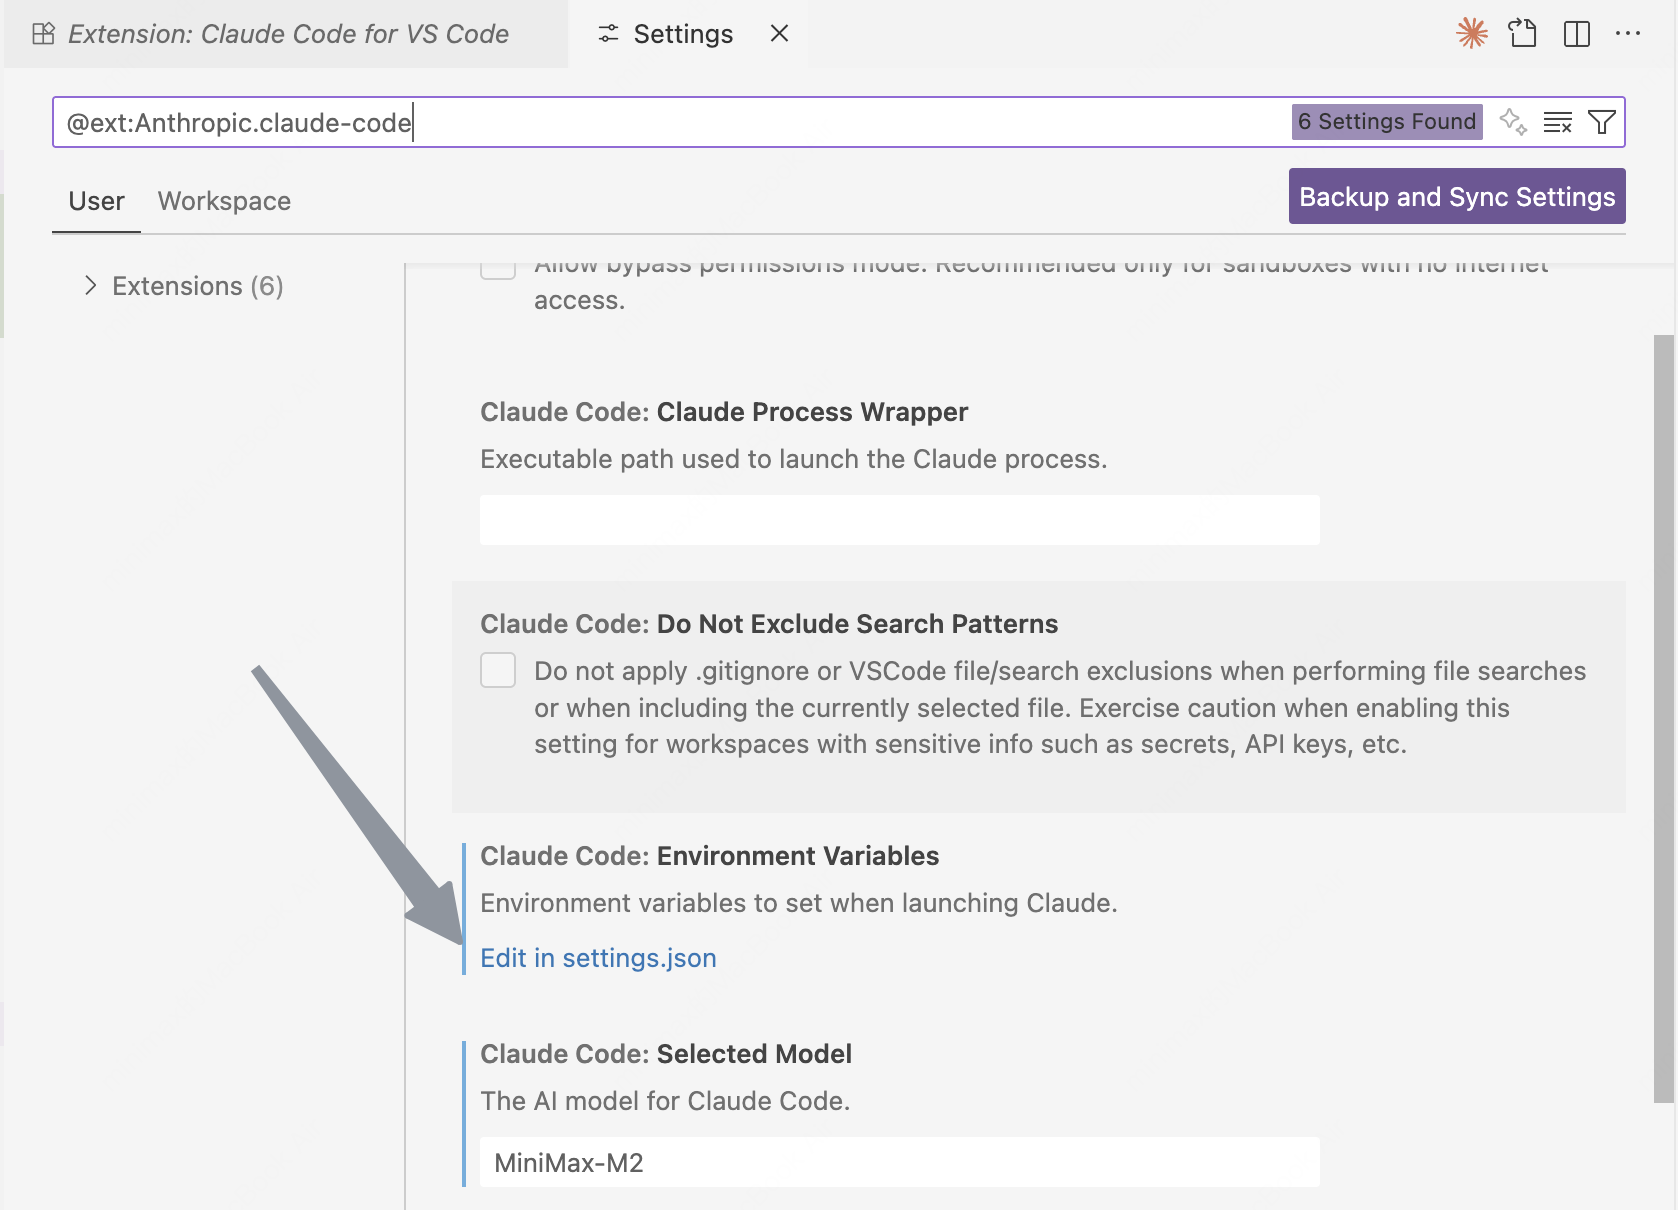
Task: Click the settings list vertical scrollbar
Action: (x=1664, y=718)
